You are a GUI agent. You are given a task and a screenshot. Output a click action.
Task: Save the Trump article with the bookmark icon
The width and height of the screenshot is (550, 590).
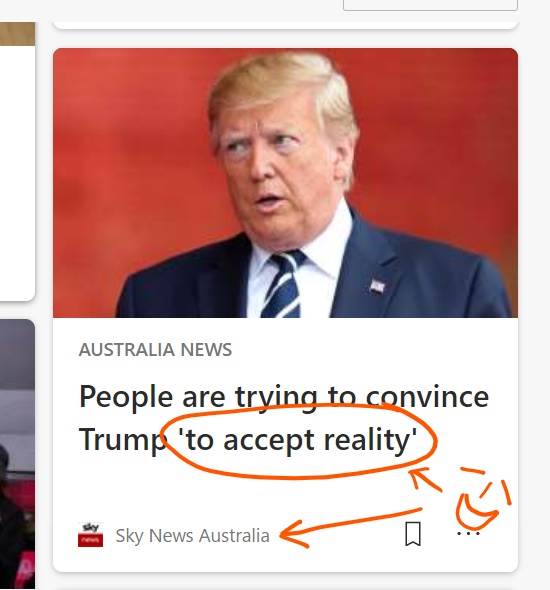click(413, 534)
